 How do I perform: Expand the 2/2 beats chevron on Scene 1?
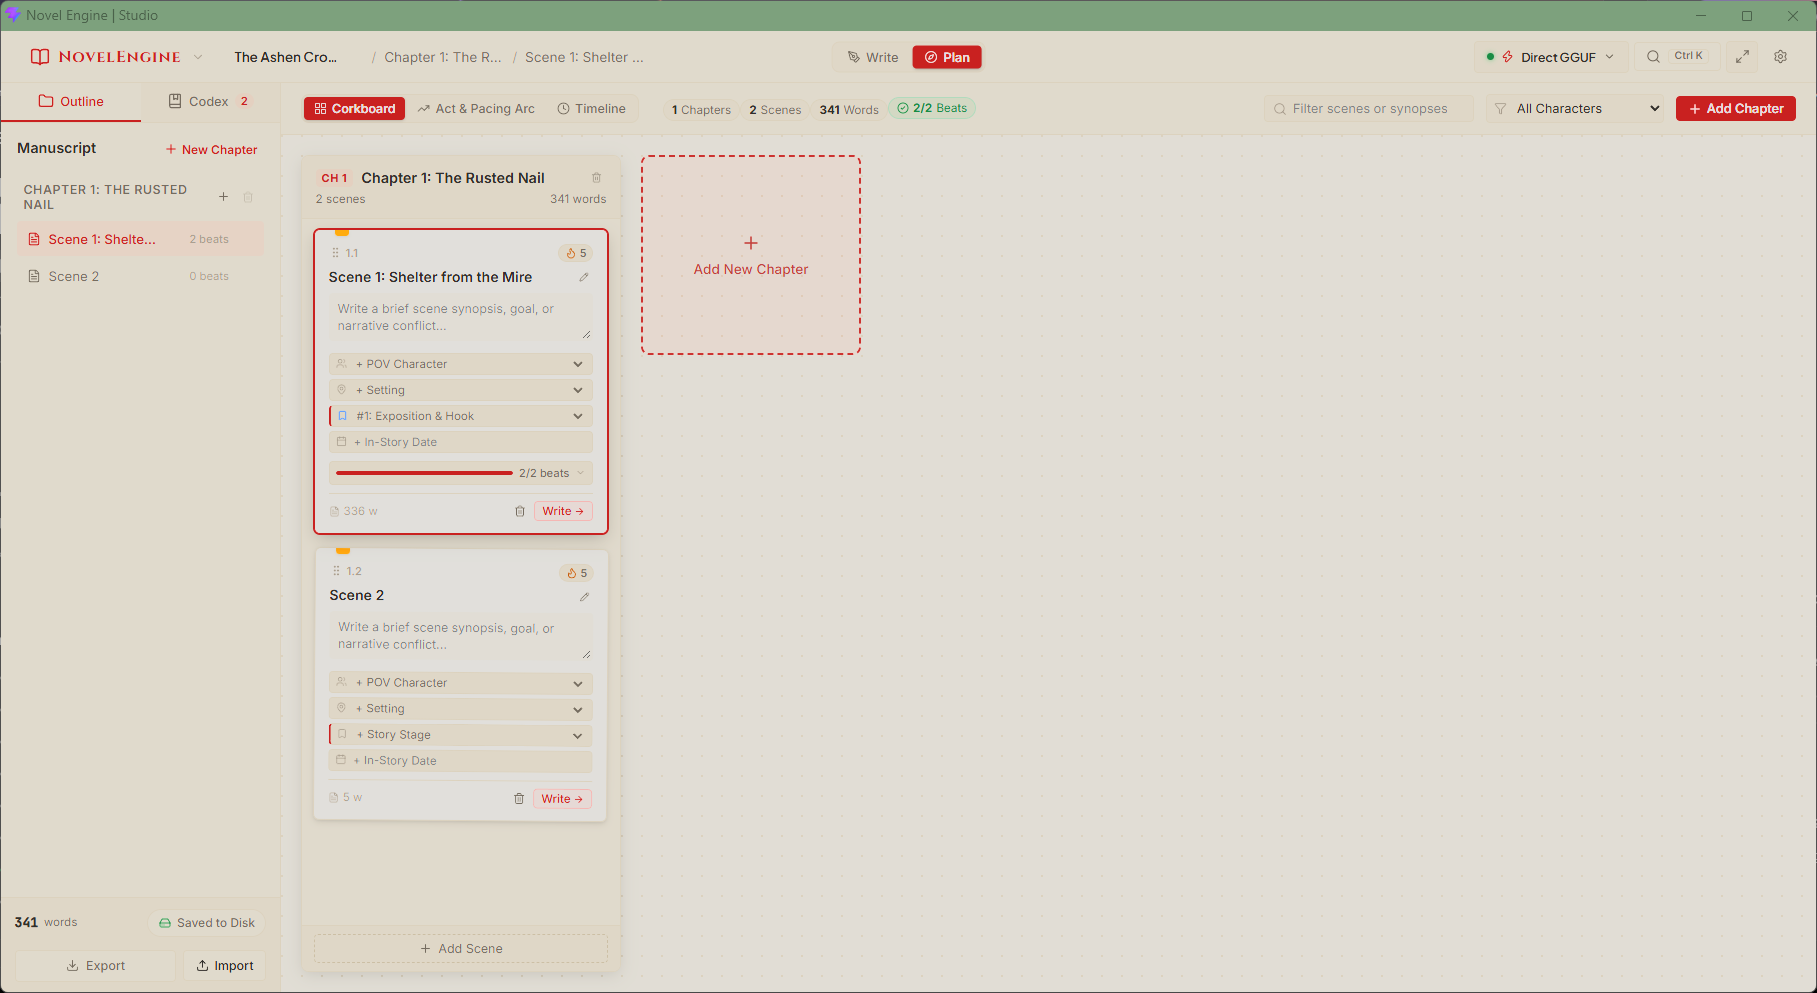[x=580, y=473]
